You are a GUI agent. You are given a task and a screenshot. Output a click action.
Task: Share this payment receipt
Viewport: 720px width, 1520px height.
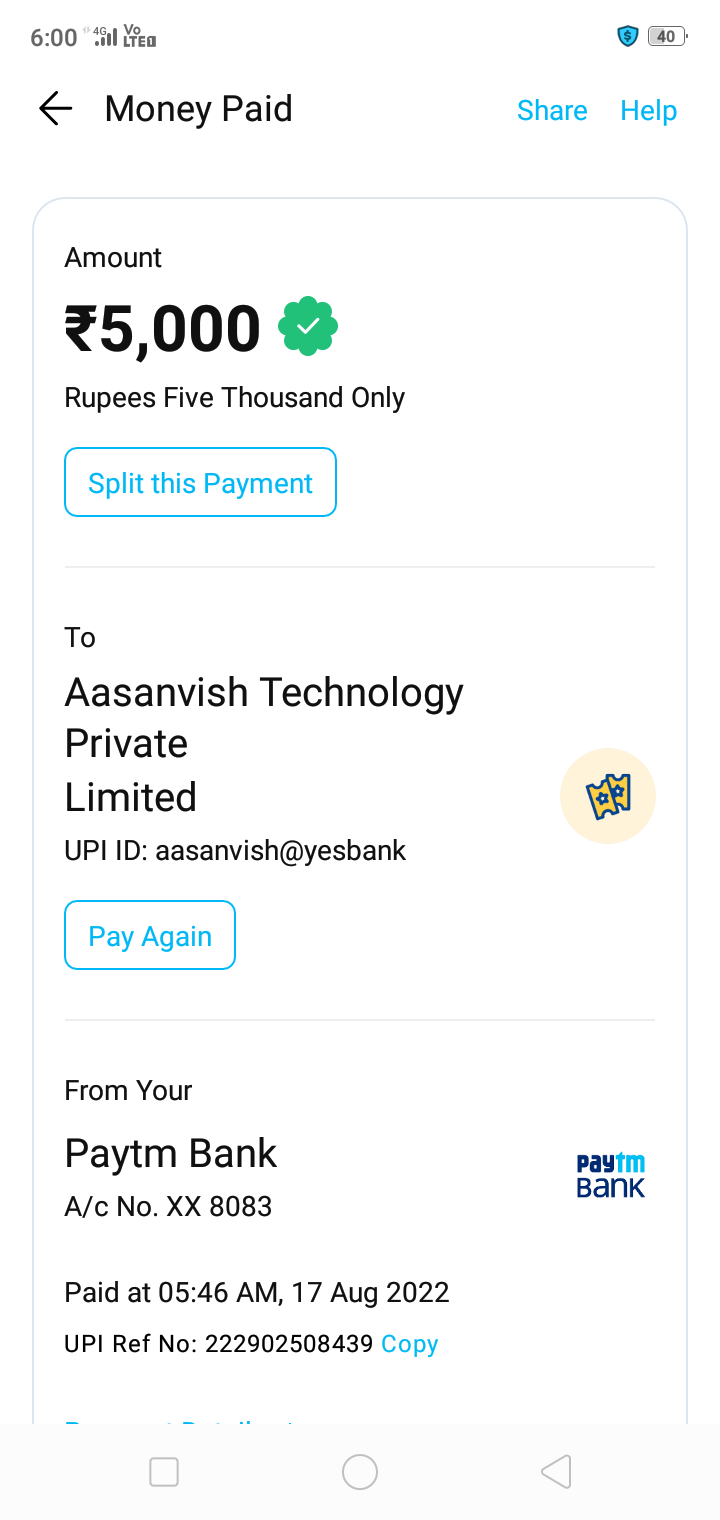[552, 110]
